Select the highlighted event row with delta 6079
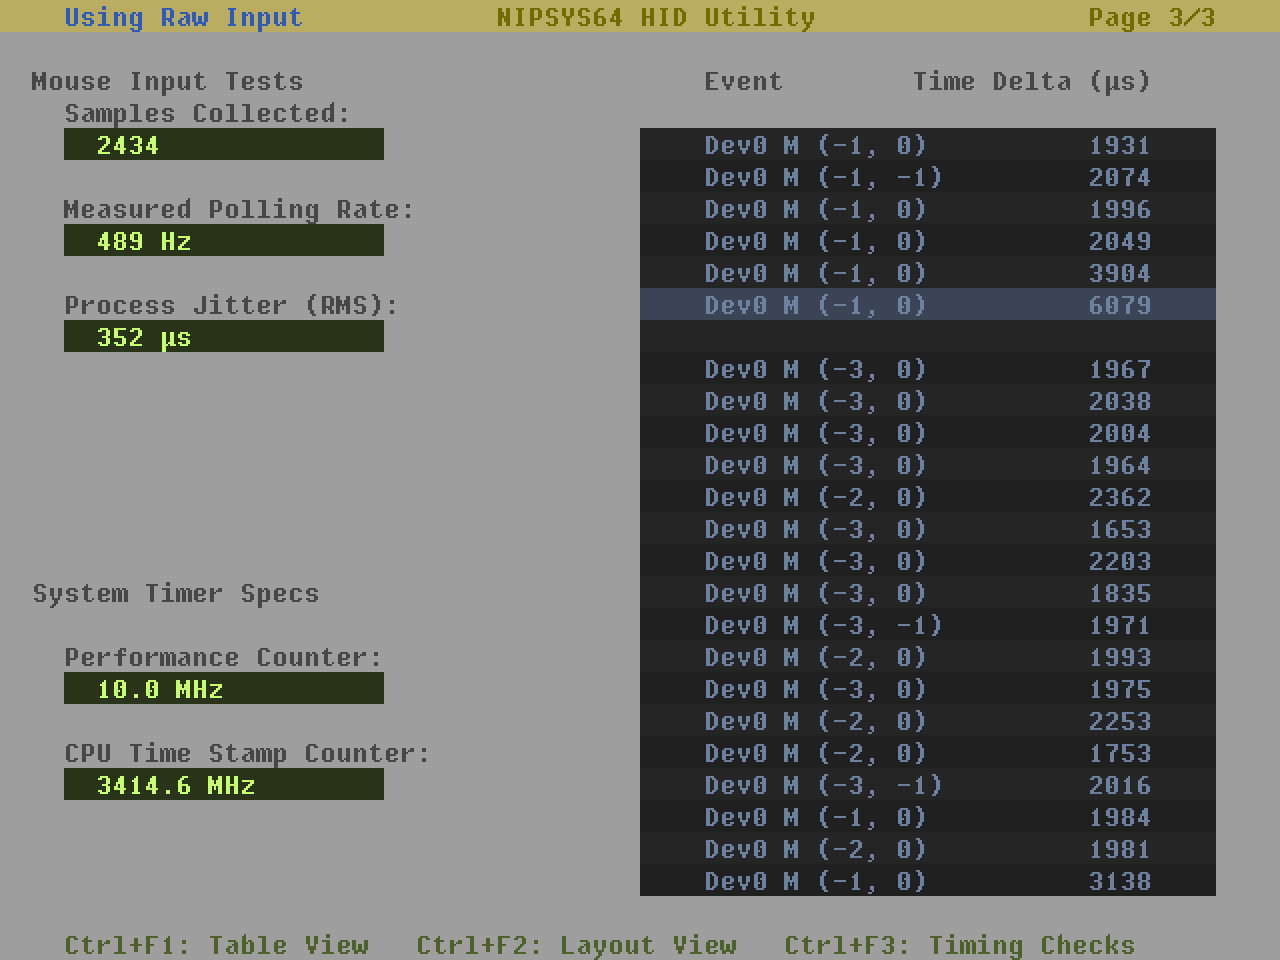This screenshot has width=1280, height=960. click(927, 305)
